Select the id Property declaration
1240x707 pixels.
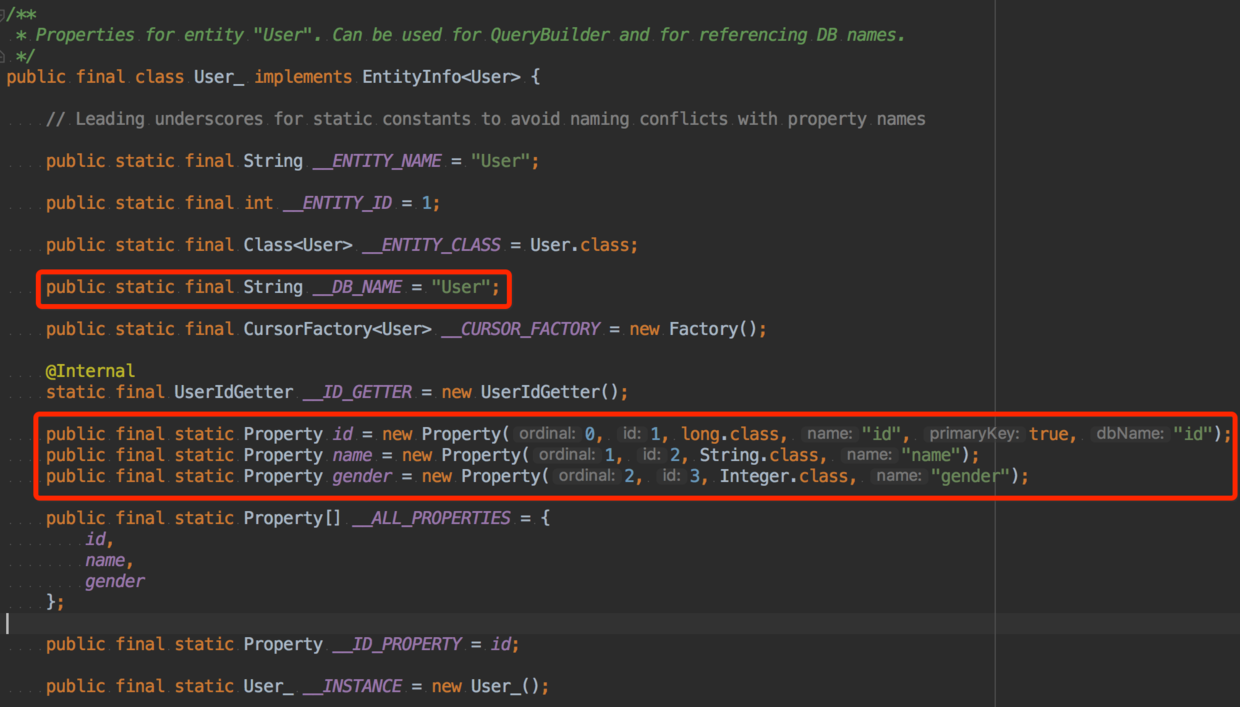[343, 433]
